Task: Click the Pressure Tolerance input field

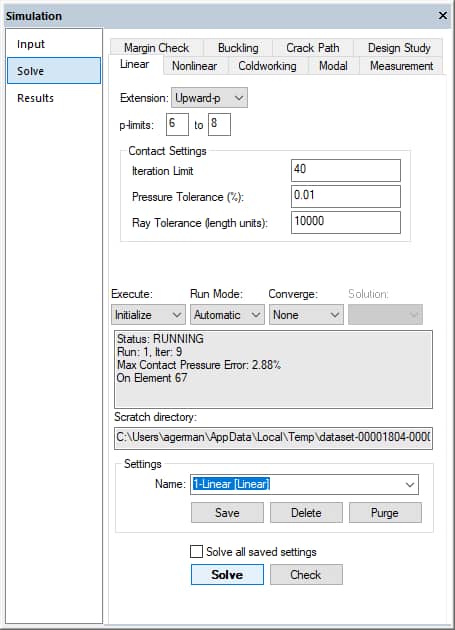Action: coord(346,196)
